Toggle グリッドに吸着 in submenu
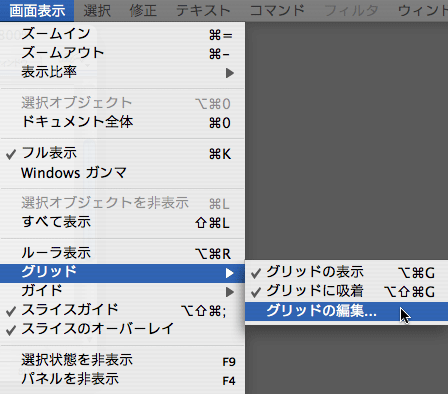The image size is (448, 394). click(347, 292)
